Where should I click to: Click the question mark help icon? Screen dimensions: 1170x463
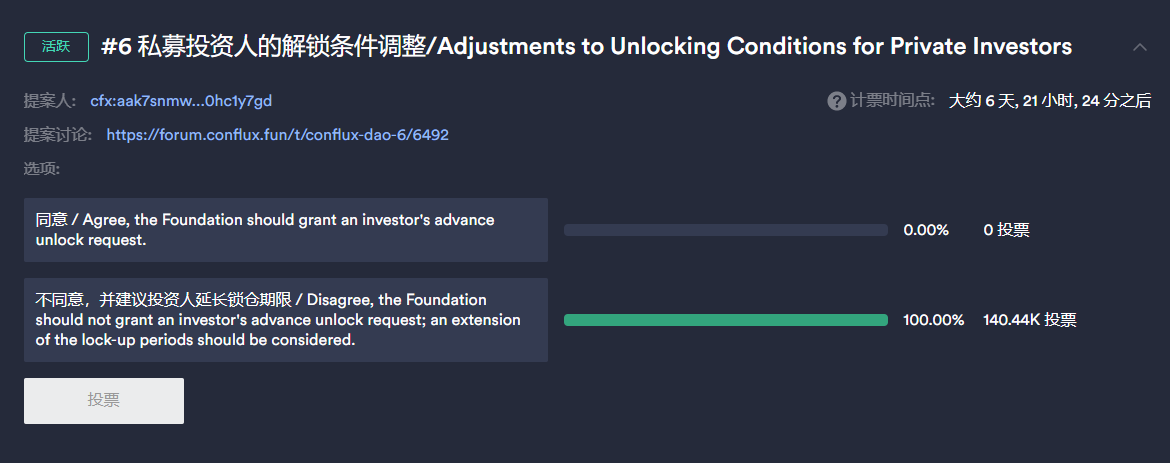pyautogui.click(x=836, y=101)
